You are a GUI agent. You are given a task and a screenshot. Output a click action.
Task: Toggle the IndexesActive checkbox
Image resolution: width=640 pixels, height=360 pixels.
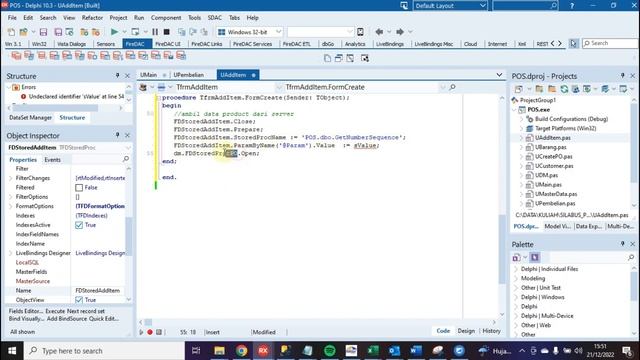(x=79, y=225)
